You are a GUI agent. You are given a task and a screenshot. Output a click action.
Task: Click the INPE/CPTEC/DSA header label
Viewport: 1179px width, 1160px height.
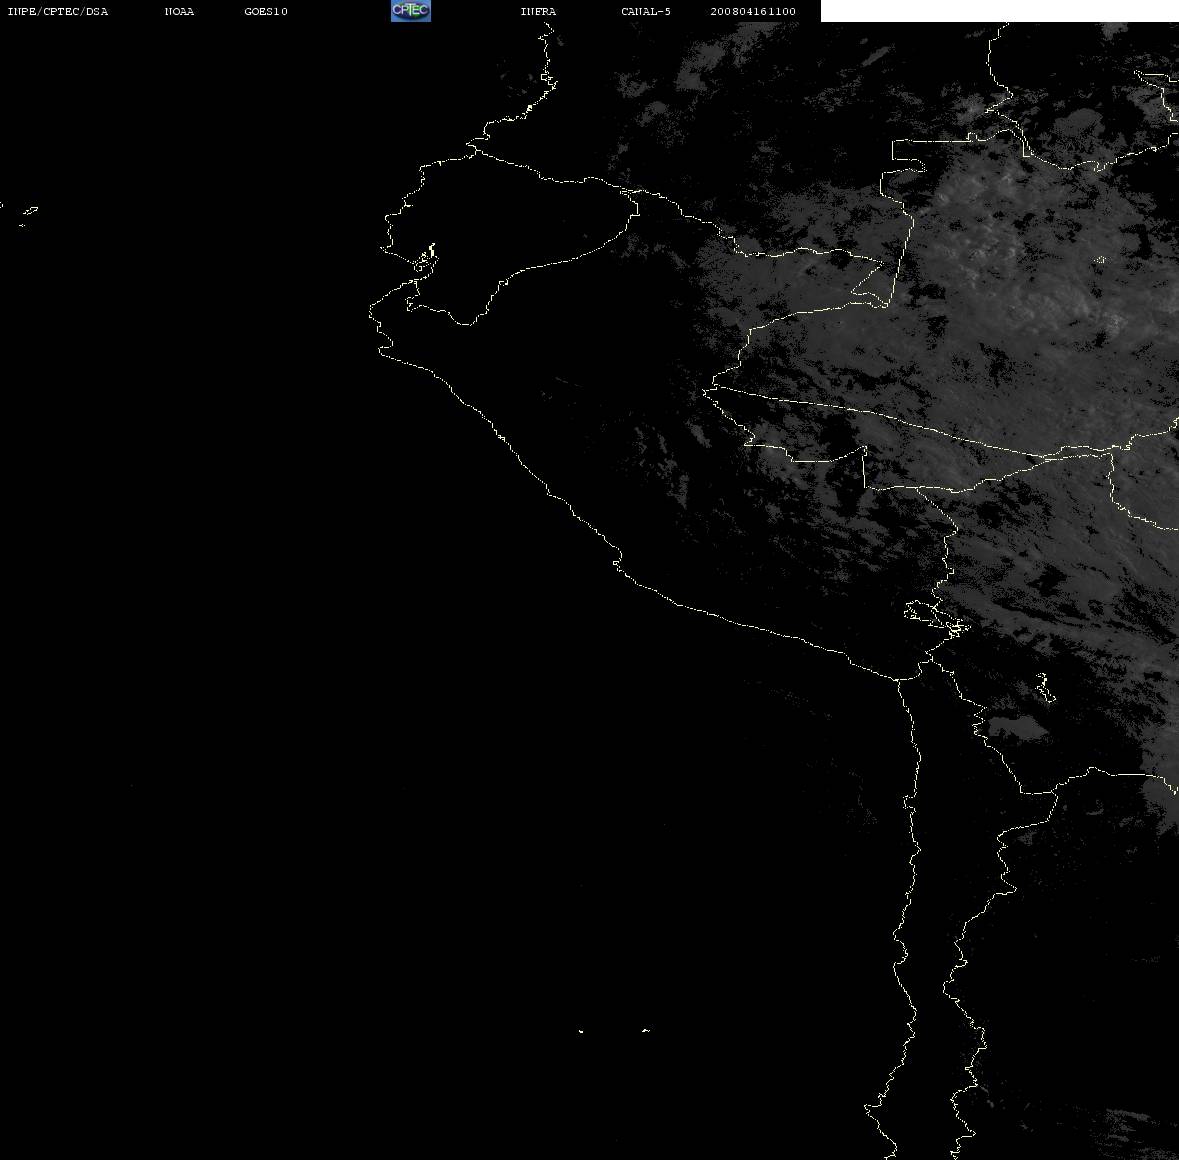click(57, 11)
